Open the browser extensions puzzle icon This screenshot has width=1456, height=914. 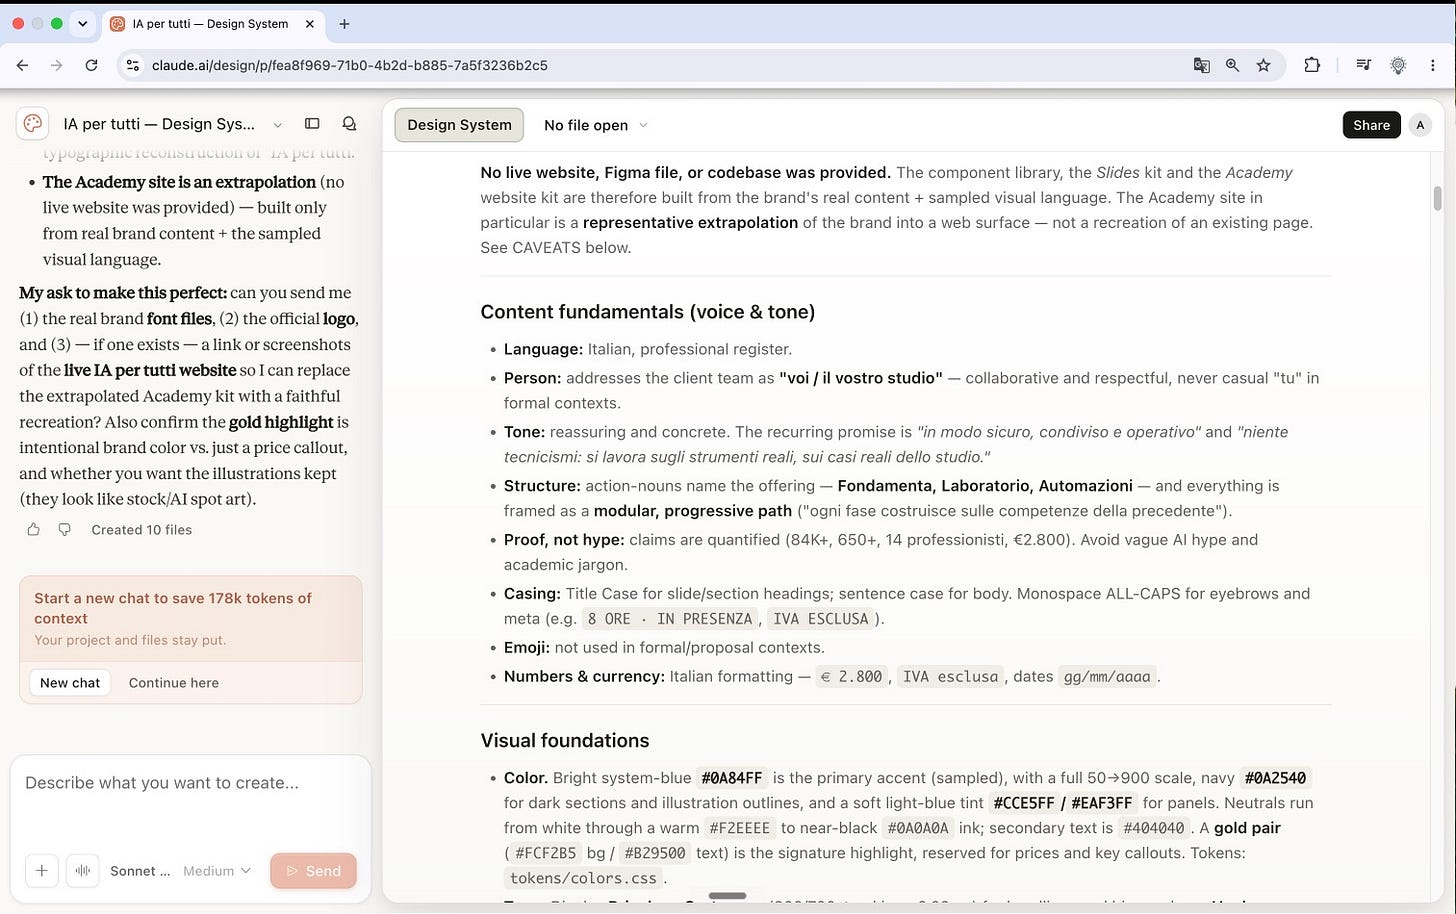pos(1312,65)
